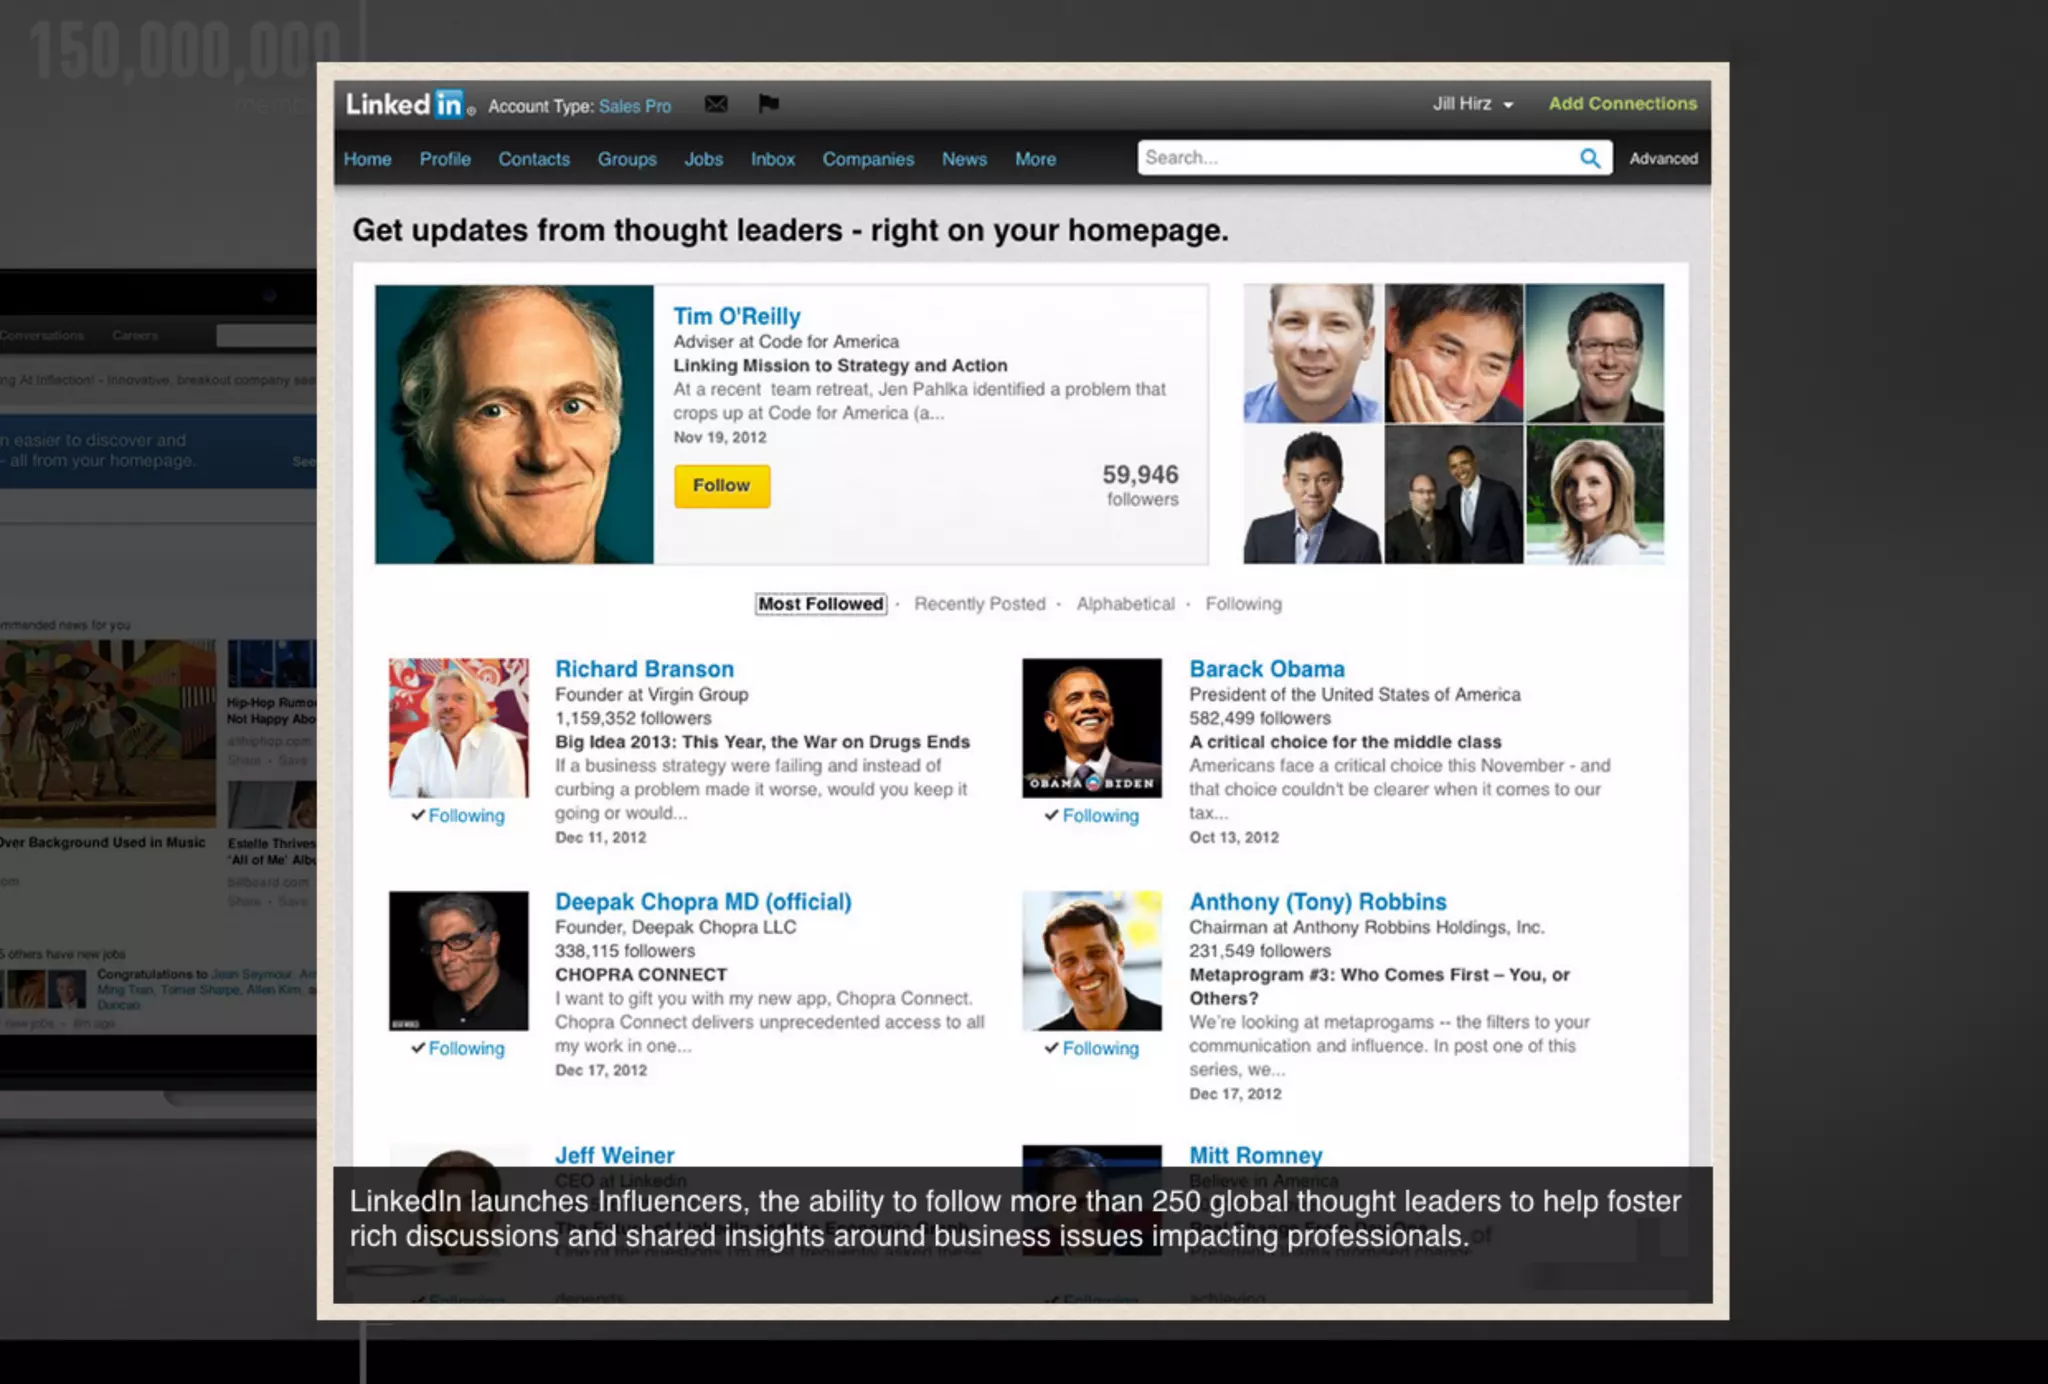This screenshot has width=2048, height=1384.
Task: Open Richard Branson's profile link
Action: [x=644, y=669]
